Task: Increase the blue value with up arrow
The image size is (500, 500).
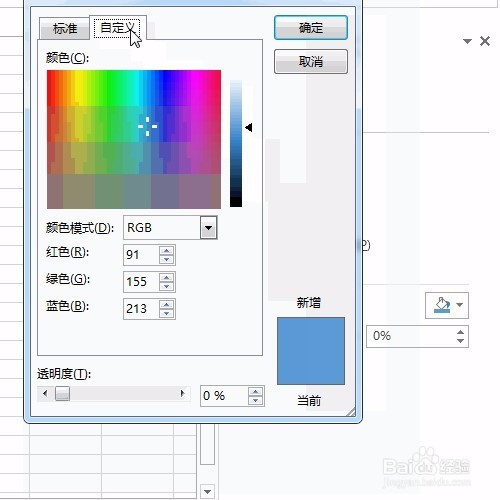Action: click(x=166, y=305)
